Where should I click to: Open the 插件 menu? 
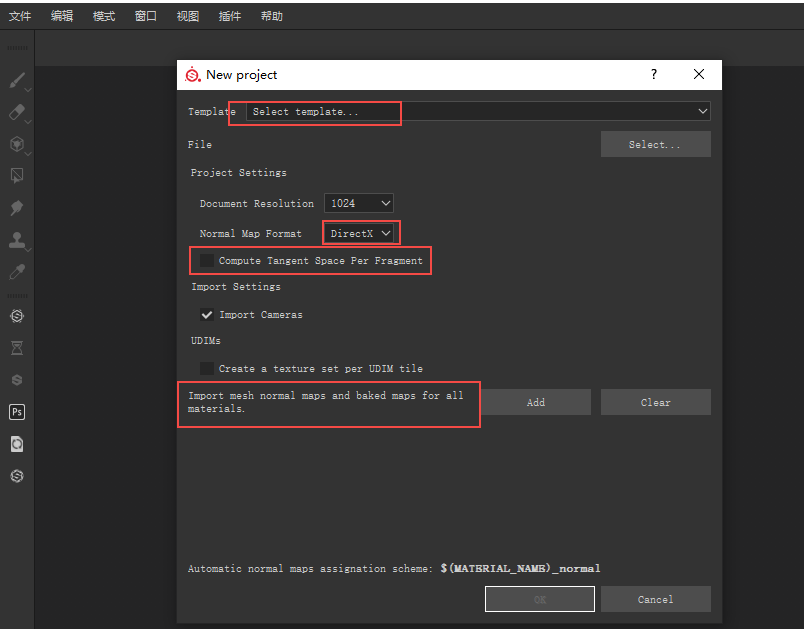click(x=229, y=16)
